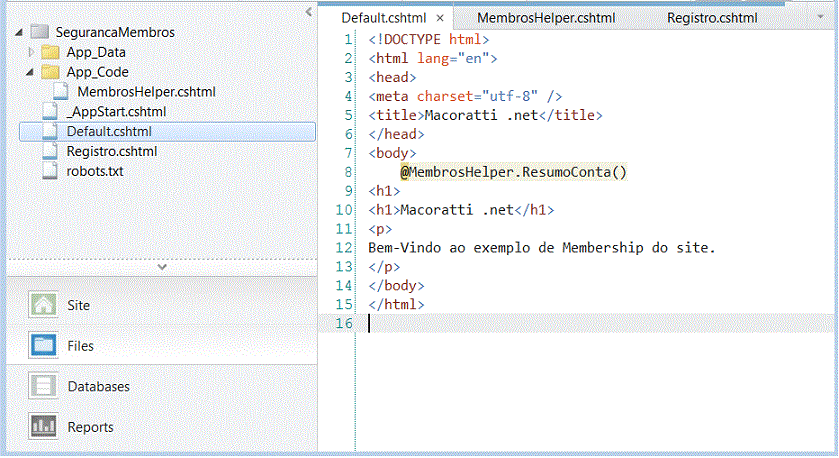Switch to the Registro.cshtml tab
Image resolution: width=839 pixels, height=458 pixels.
(x=712, y=18)
